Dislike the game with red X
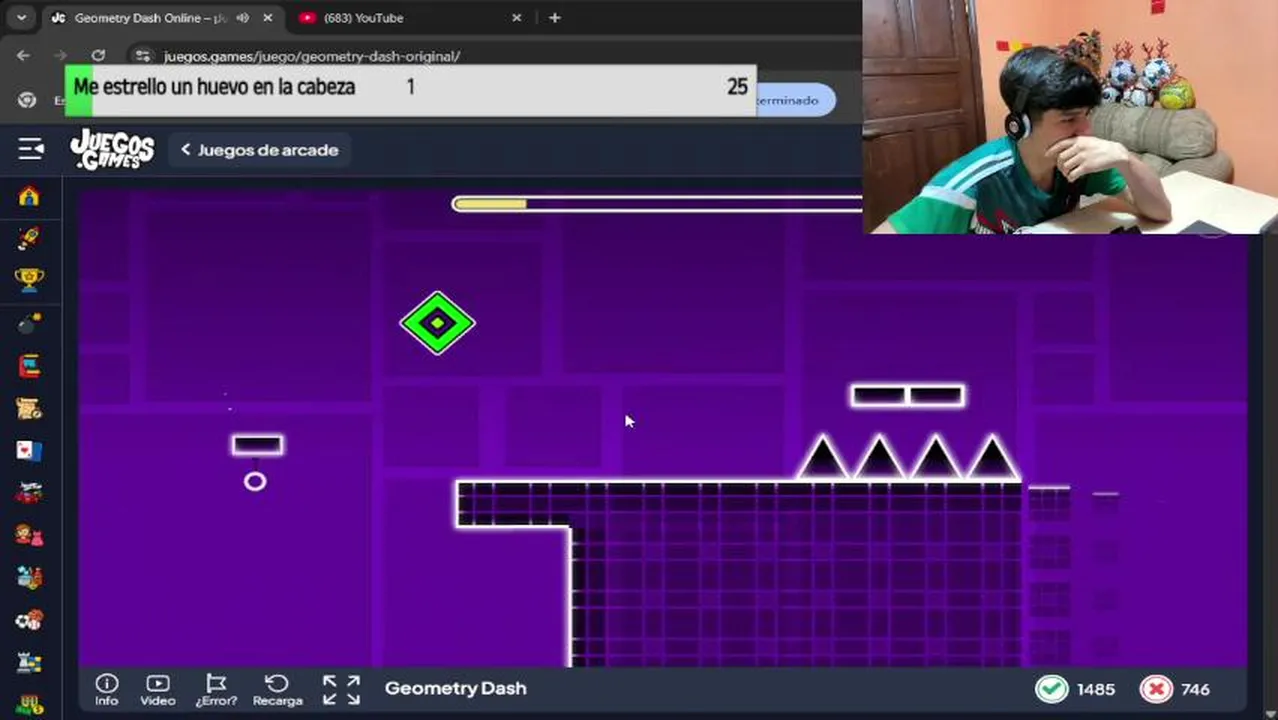1278x720 pixels. (x=1156, y=689)
